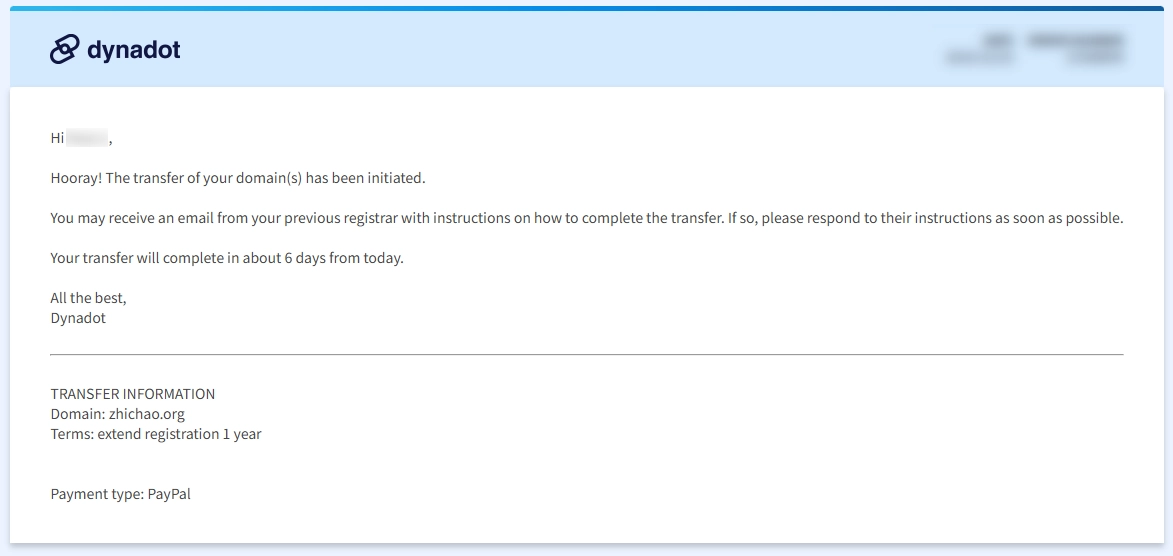Click the PayPal payment method text

(169, 494)
